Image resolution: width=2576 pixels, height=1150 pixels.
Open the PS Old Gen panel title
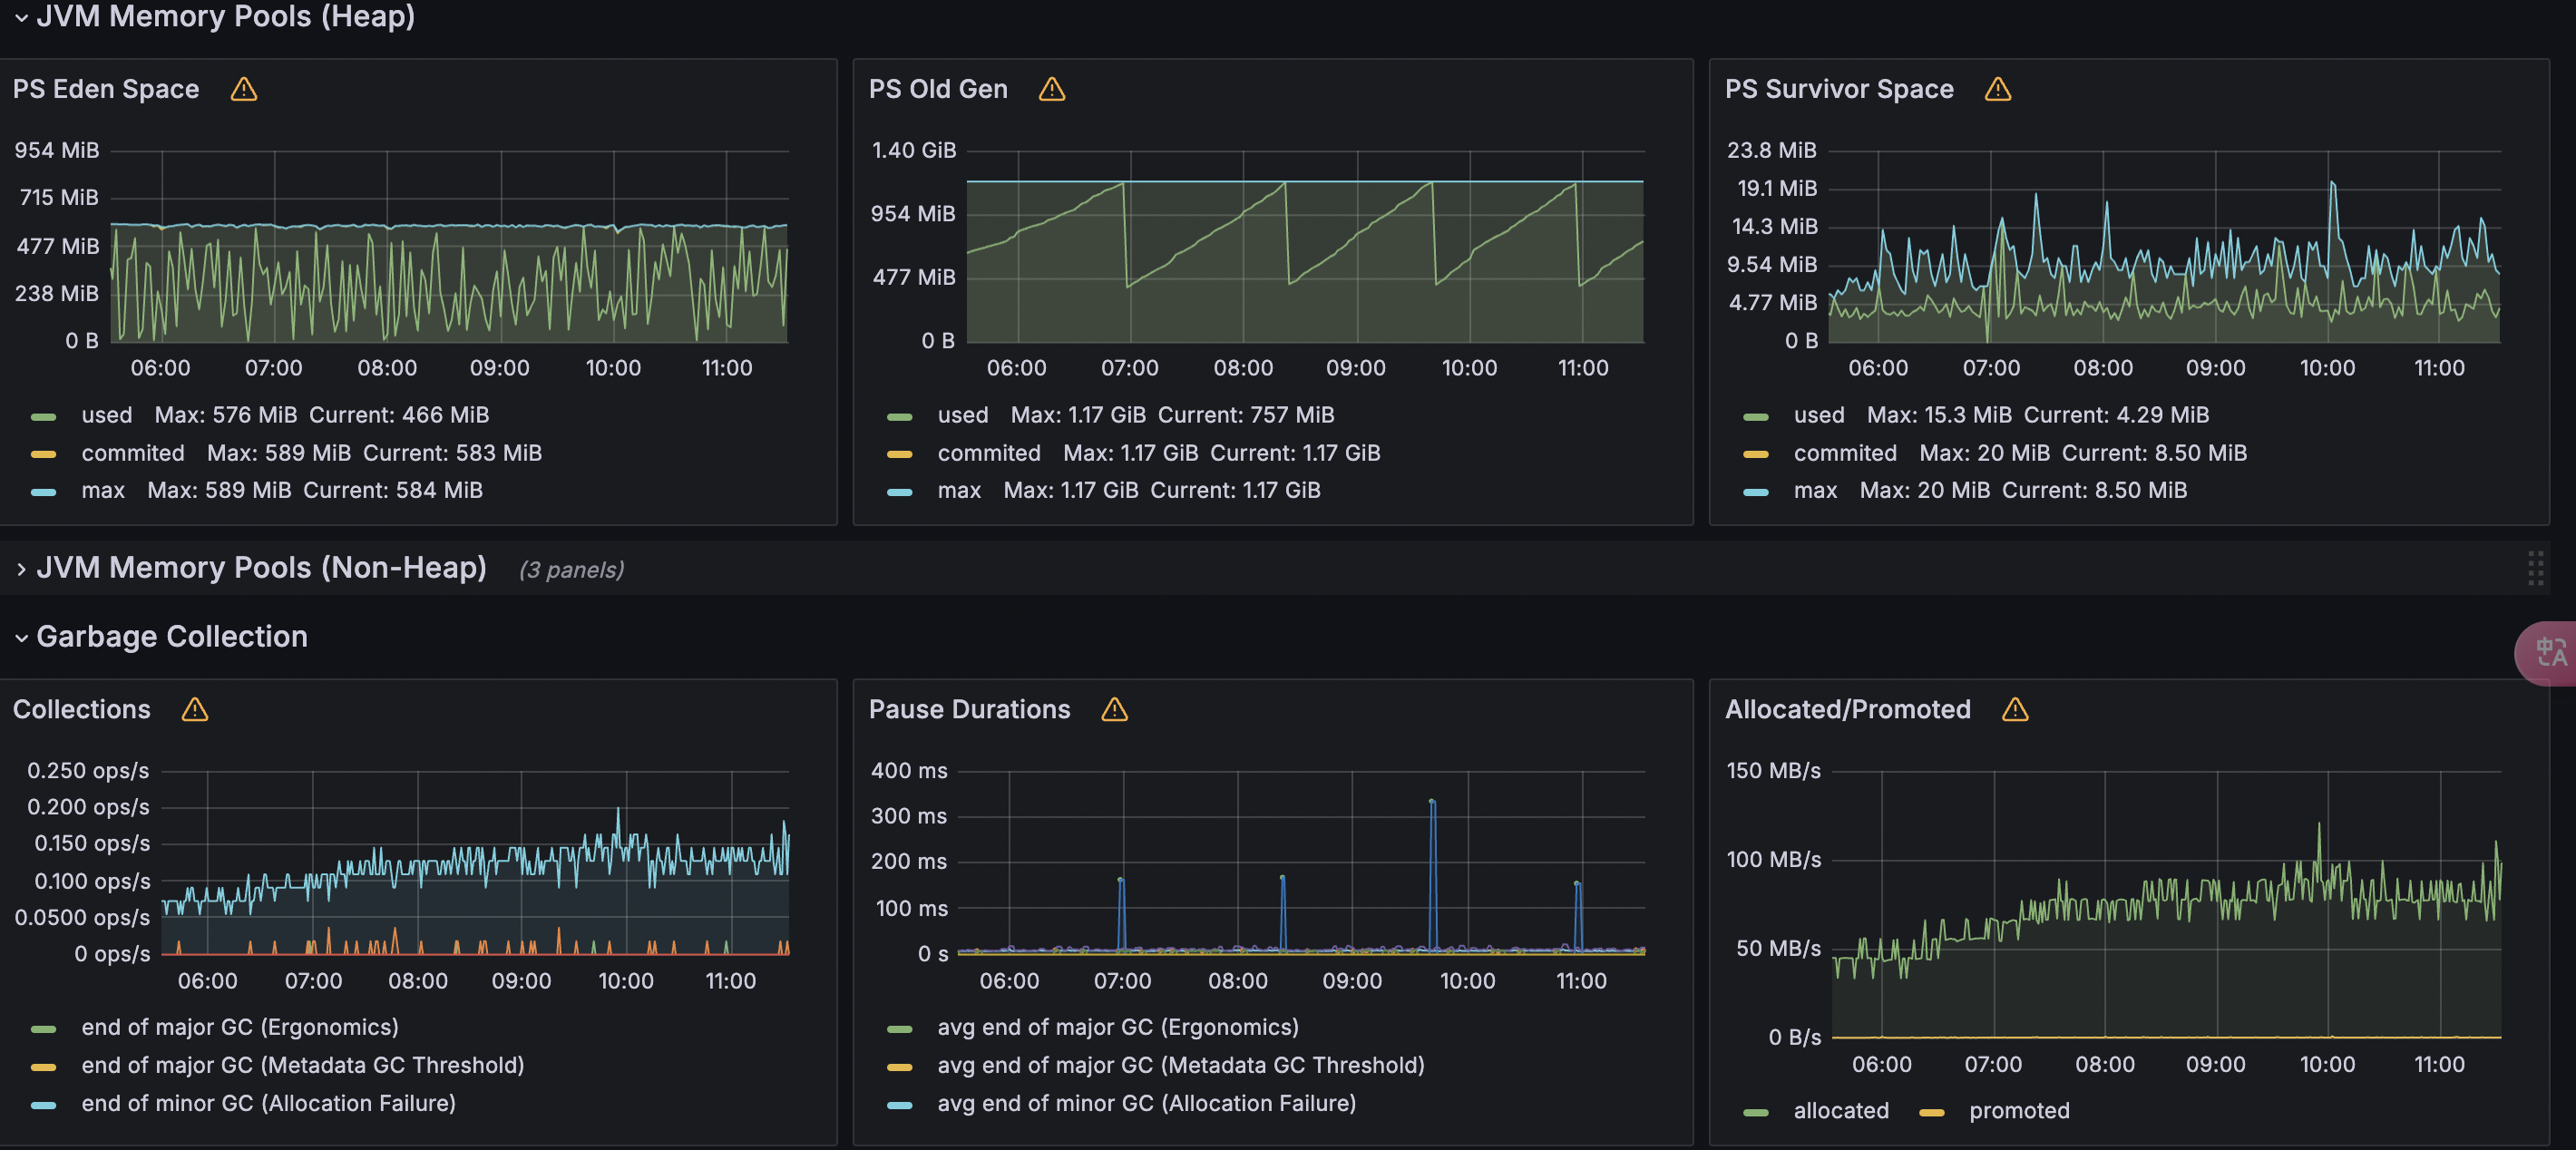(938, 89)
